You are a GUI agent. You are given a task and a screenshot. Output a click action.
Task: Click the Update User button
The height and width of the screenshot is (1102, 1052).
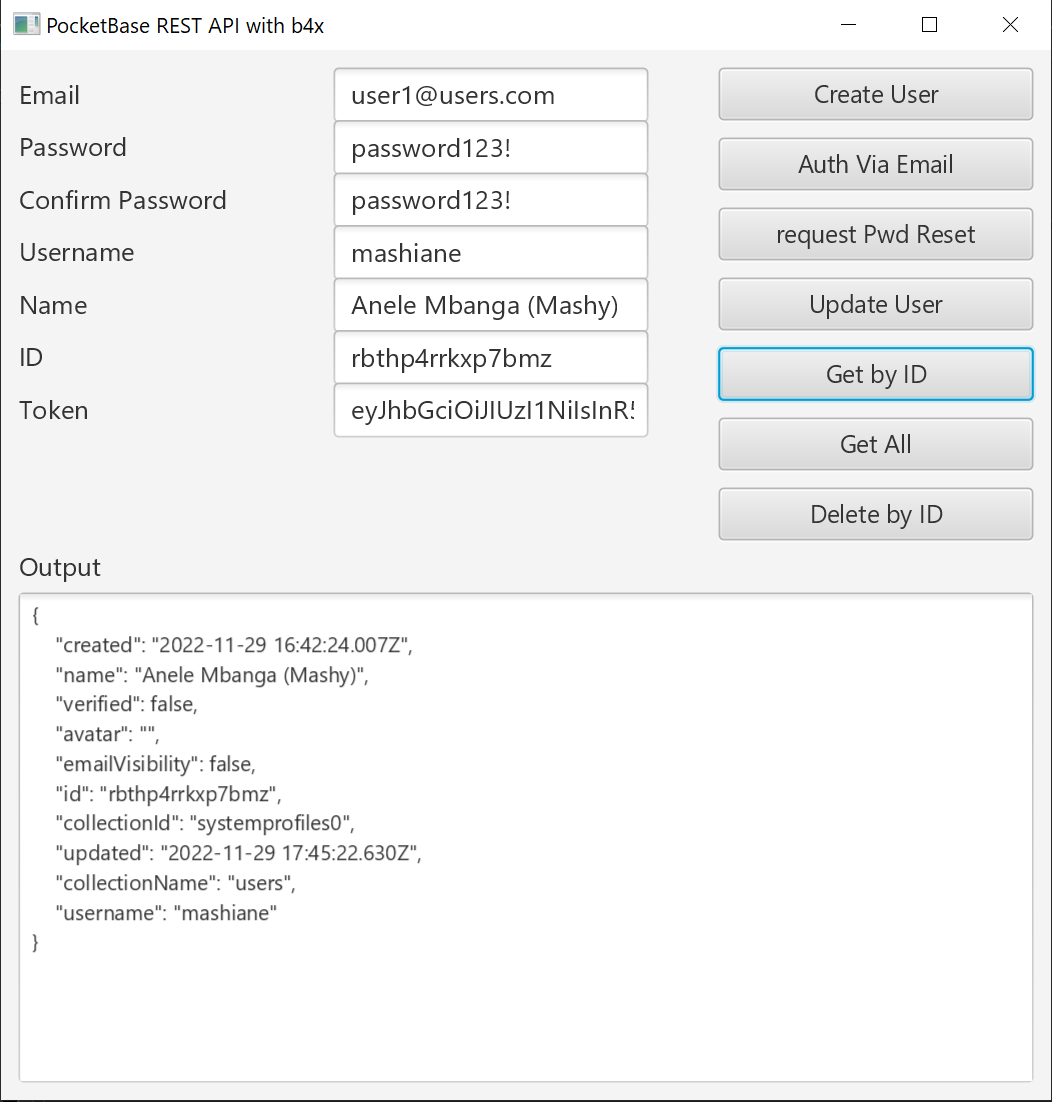coord(875,304)
